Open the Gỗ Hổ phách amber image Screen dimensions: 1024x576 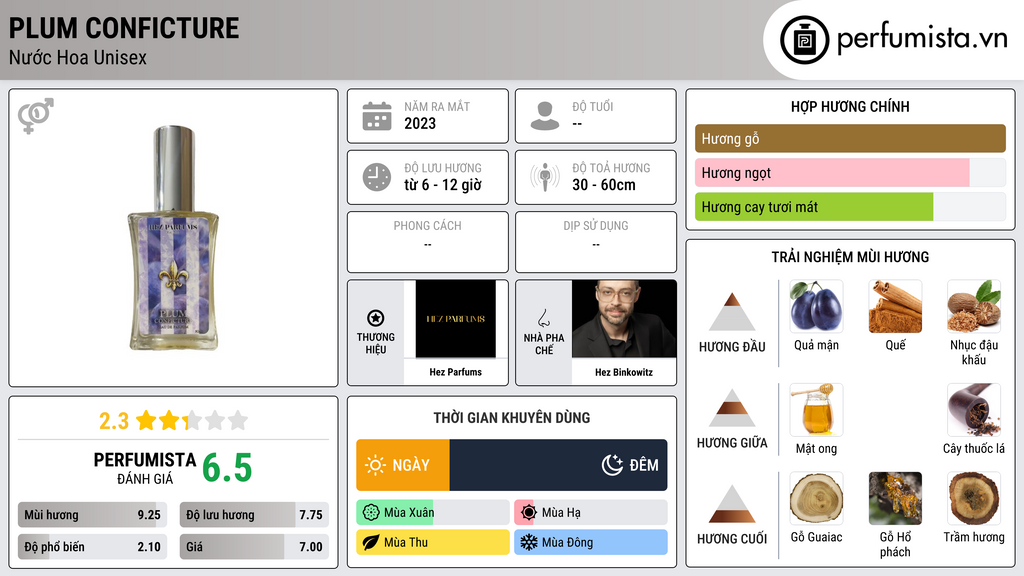click(x=895, y=498)
